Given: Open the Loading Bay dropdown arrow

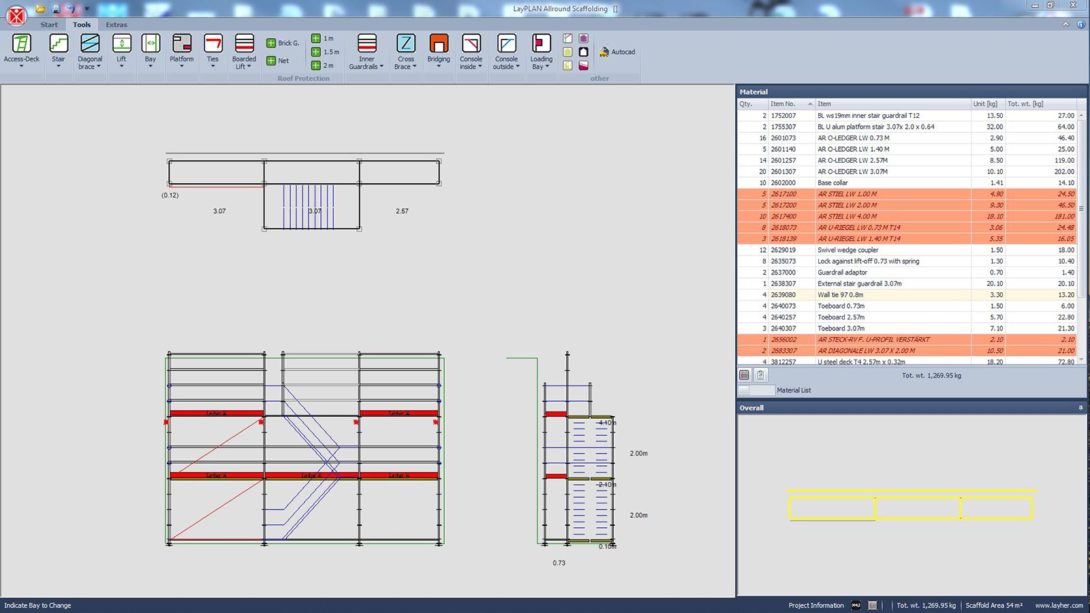Looking at the screenshot, I should pyautogui.click(x=547, y=67).
